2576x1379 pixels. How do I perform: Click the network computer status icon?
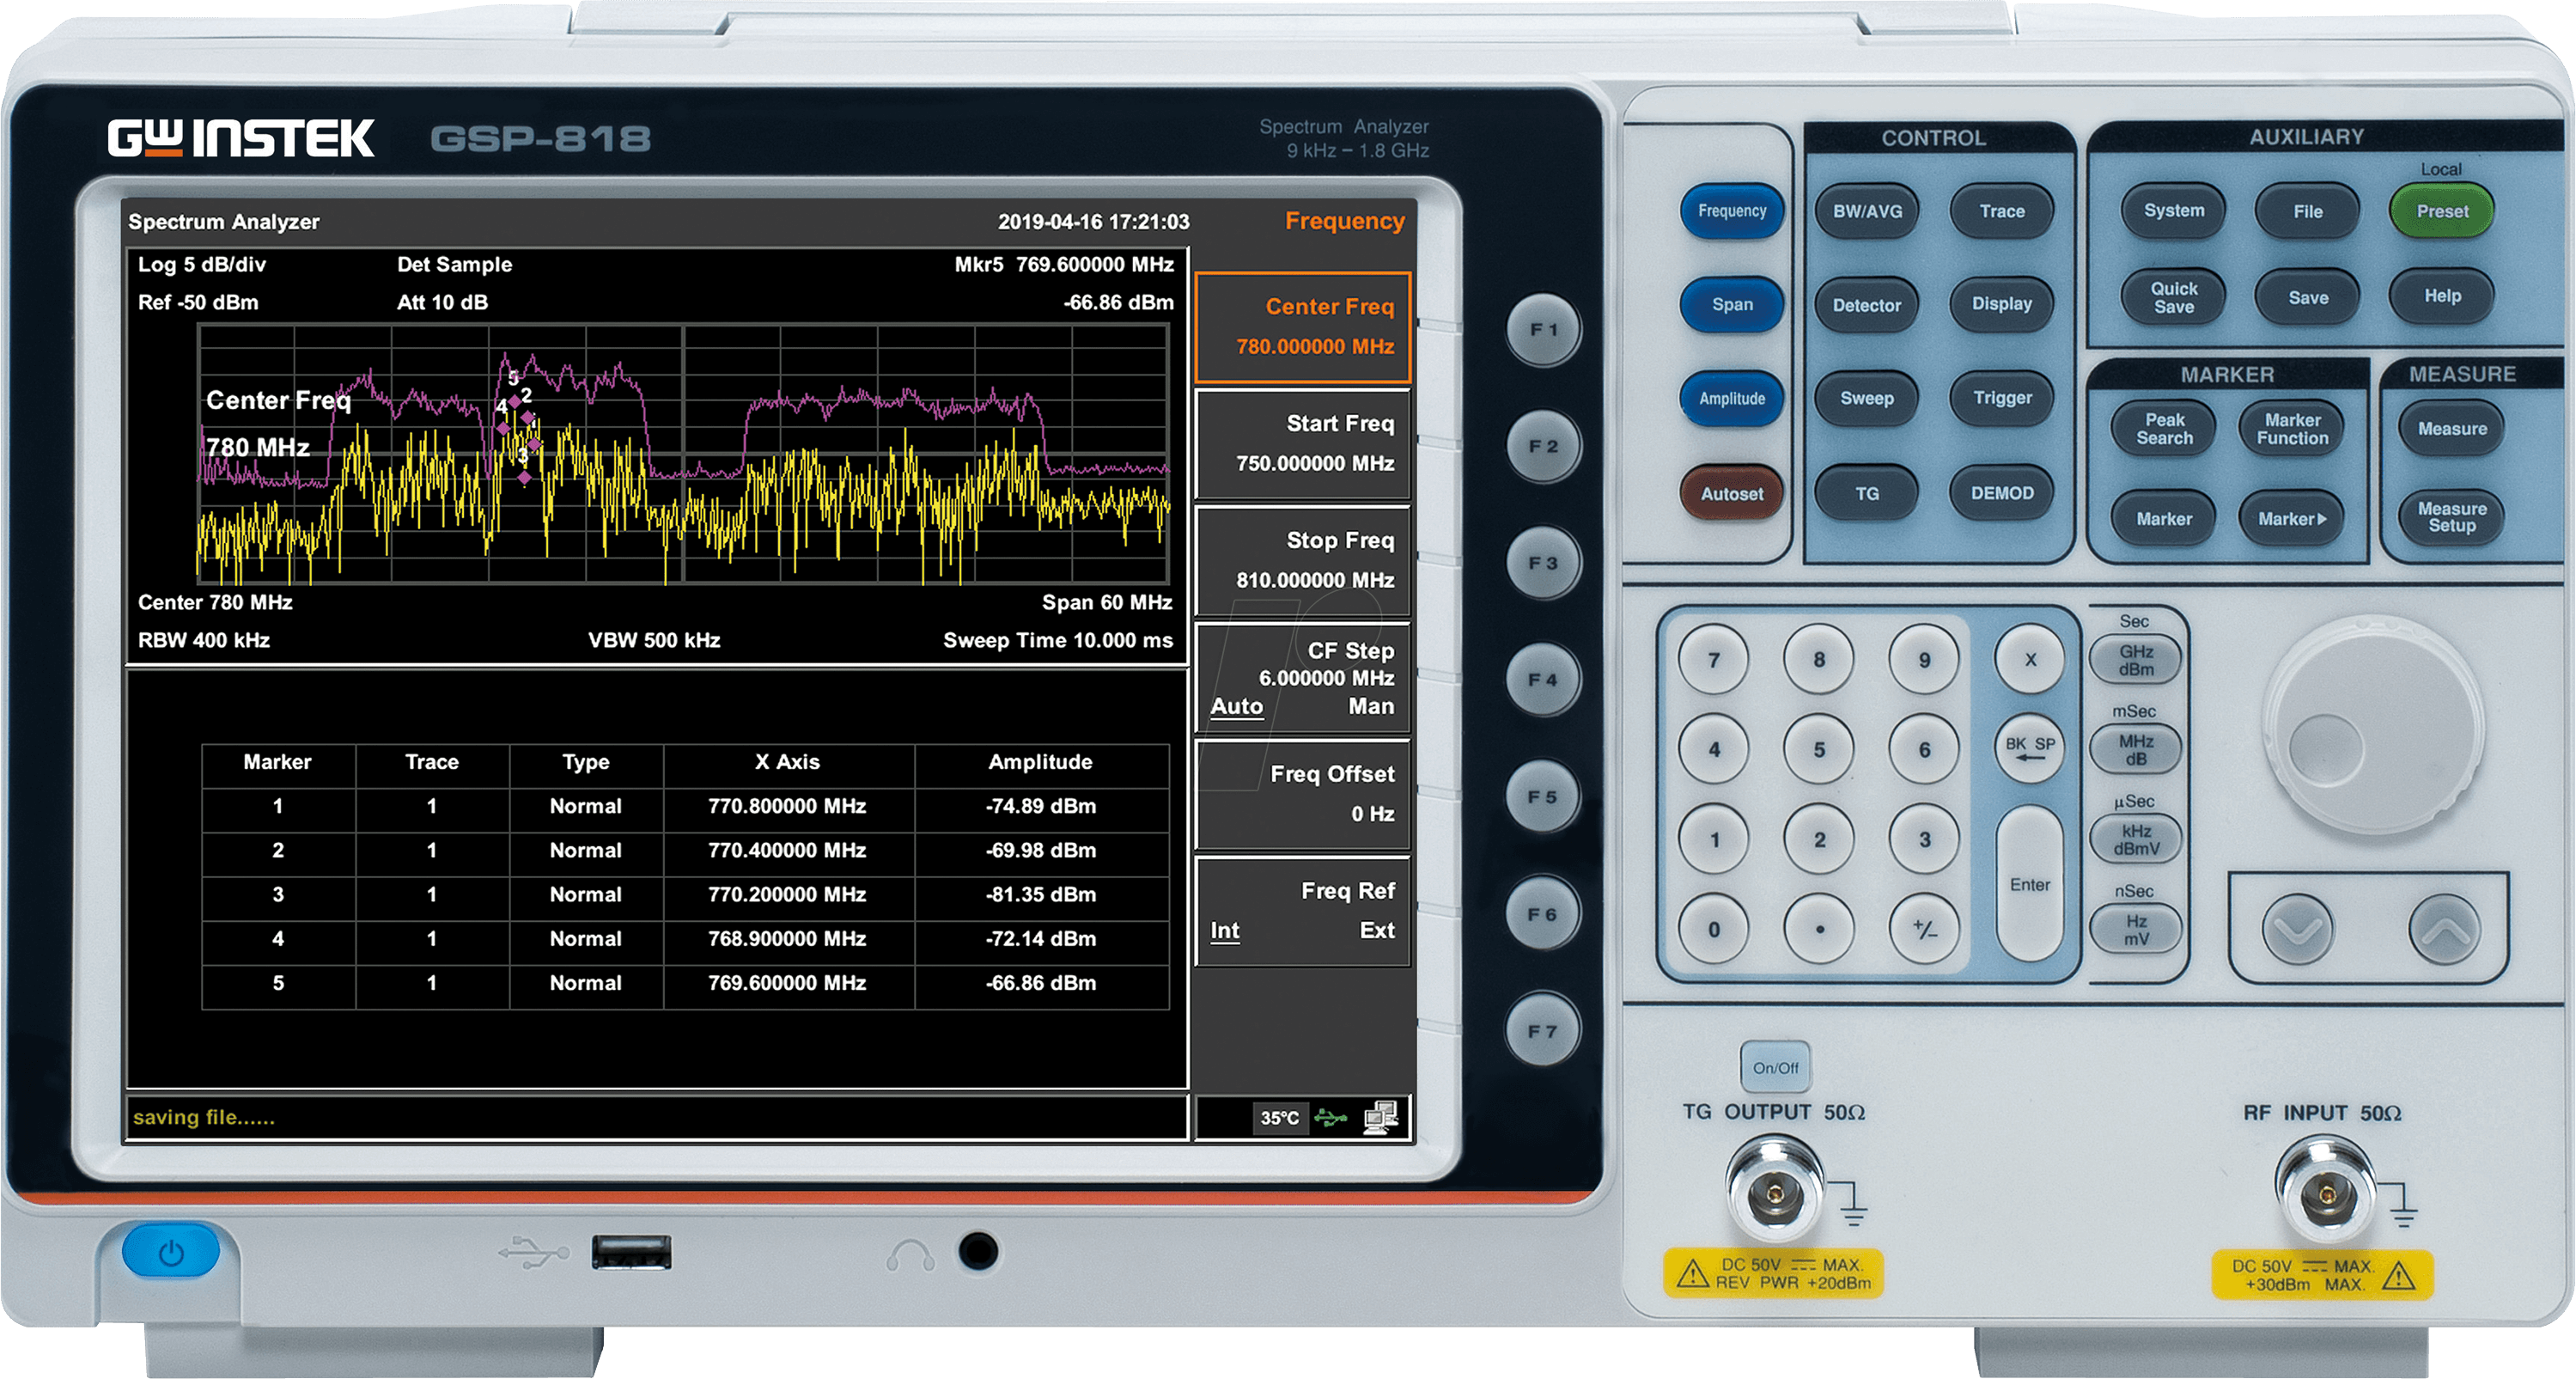[1381, 1117]
